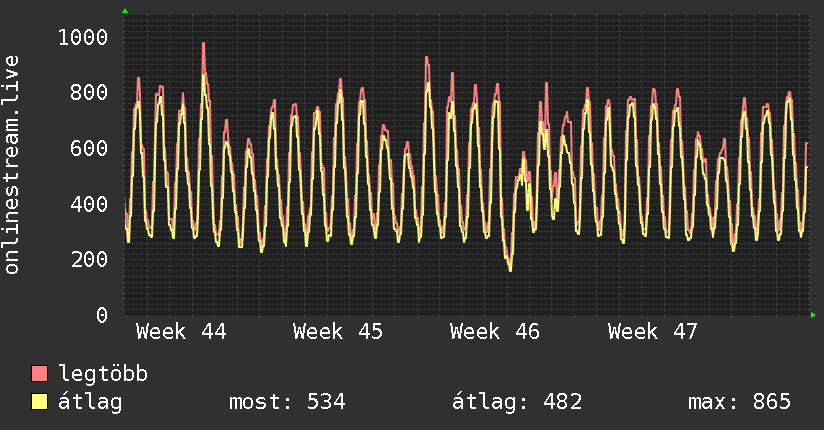Click the 600 y-axis label

(89, 149)
